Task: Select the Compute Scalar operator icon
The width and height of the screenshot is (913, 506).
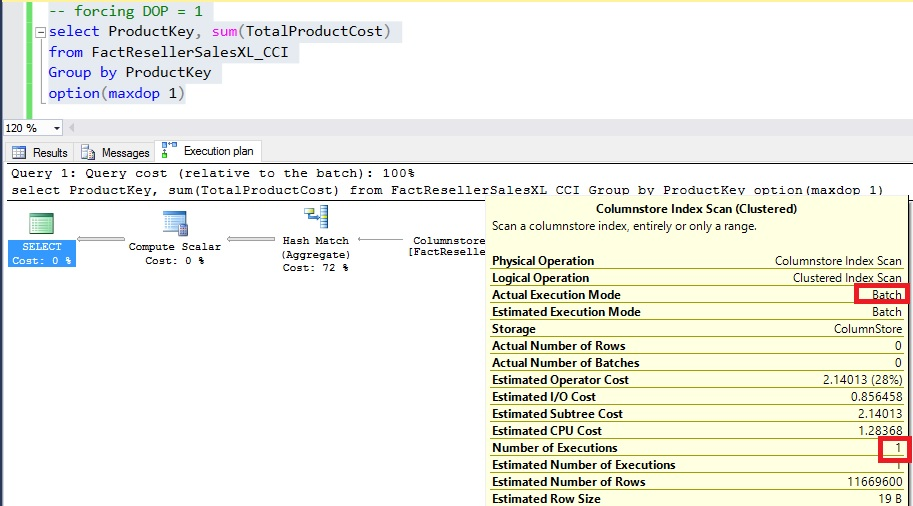Action: tap(175, 223)
